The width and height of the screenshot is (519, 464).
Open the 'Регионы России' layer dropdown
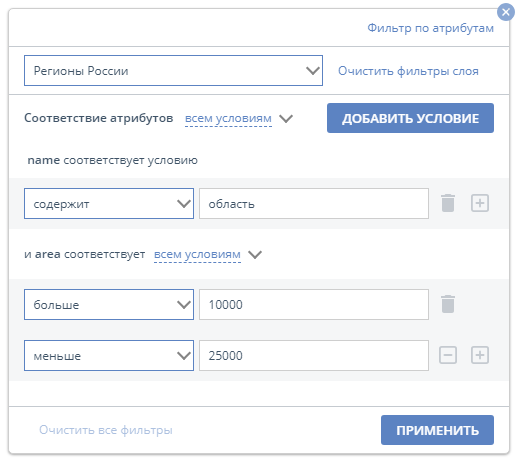[x=173, y=71]
